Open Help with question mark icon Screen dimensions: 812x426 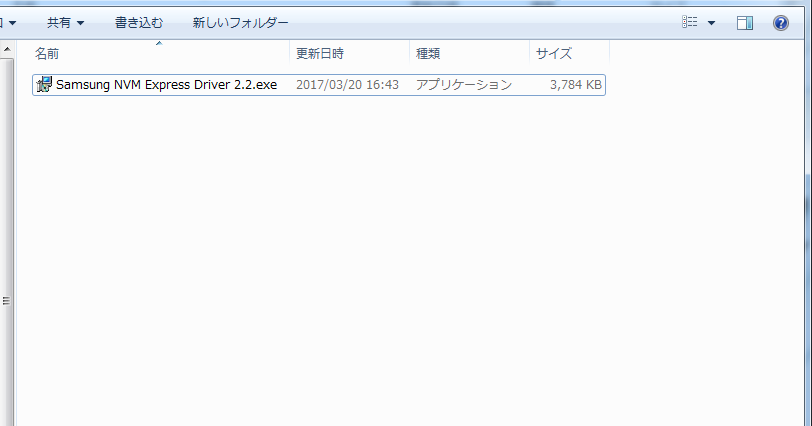pyautogui.click(x=780, y=23)
